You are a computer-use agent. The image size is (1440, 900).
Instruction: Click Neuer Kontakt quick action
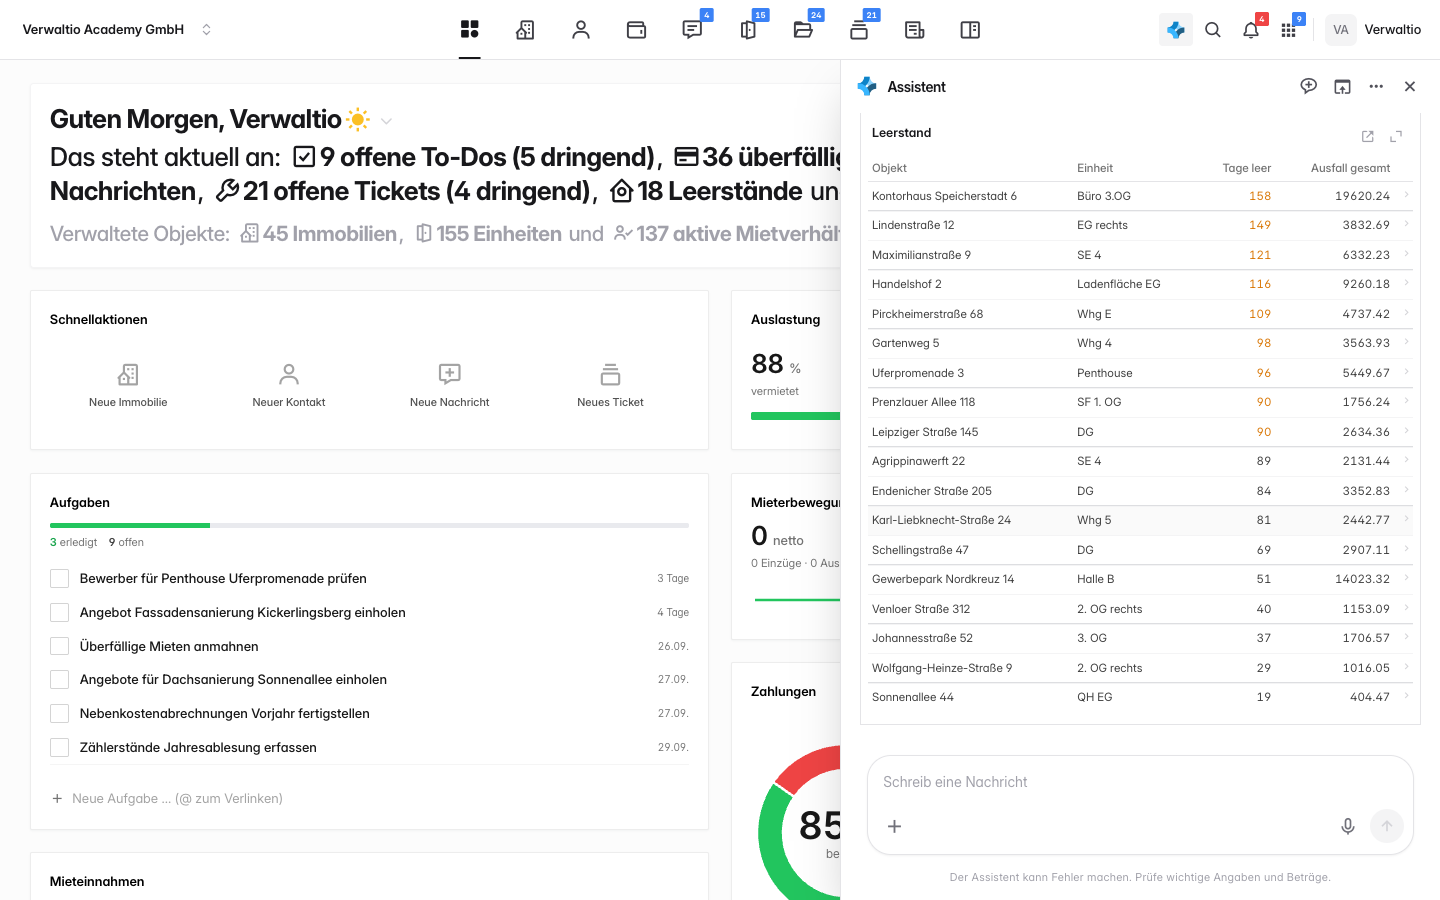[289, 385]
